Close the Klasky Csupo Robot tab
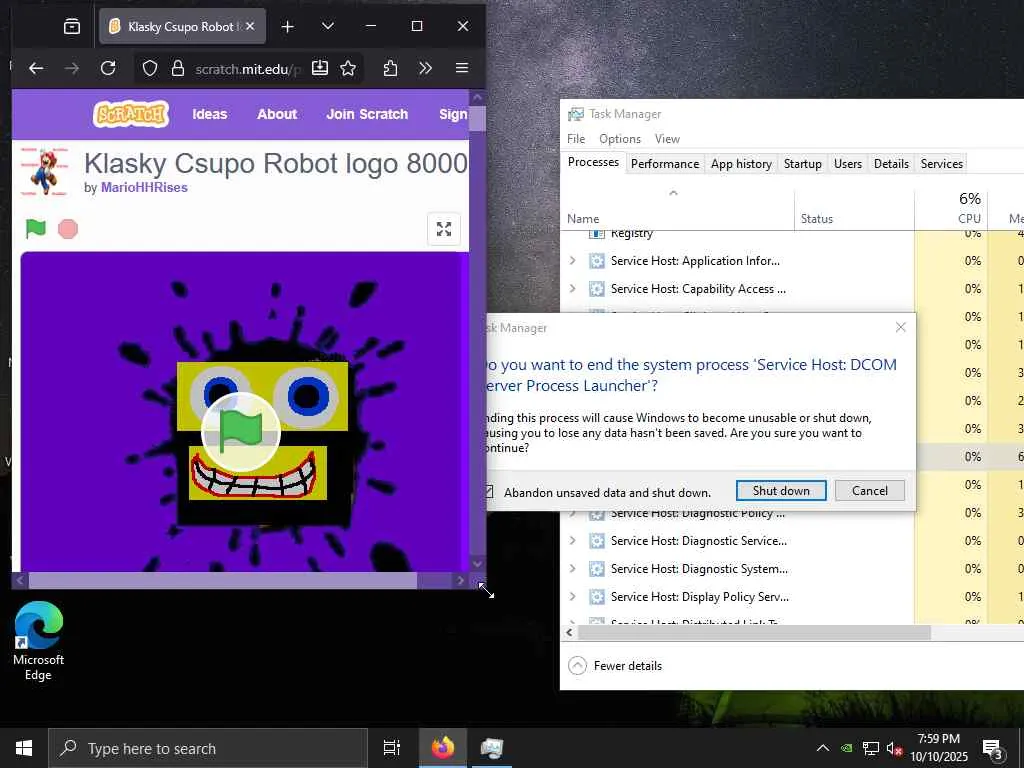1024x768 pixels. (x=250, y=26)
